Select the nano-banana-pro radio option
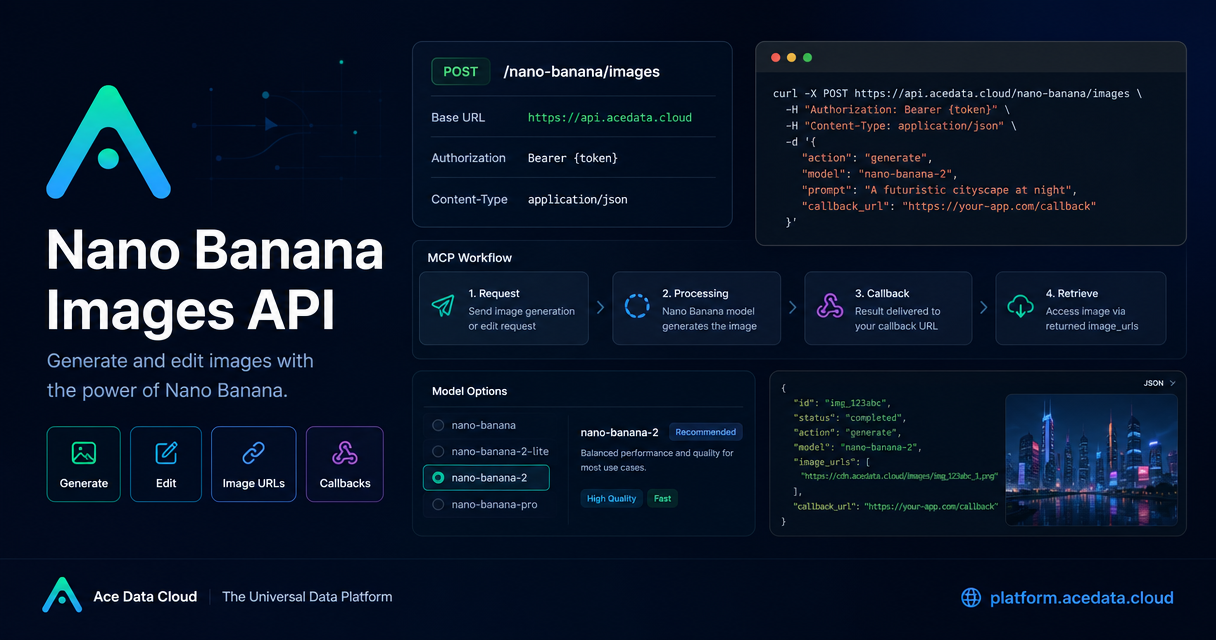Image resolution: width=1216 pixels, height=640 pixels. [x=438, y=505]
